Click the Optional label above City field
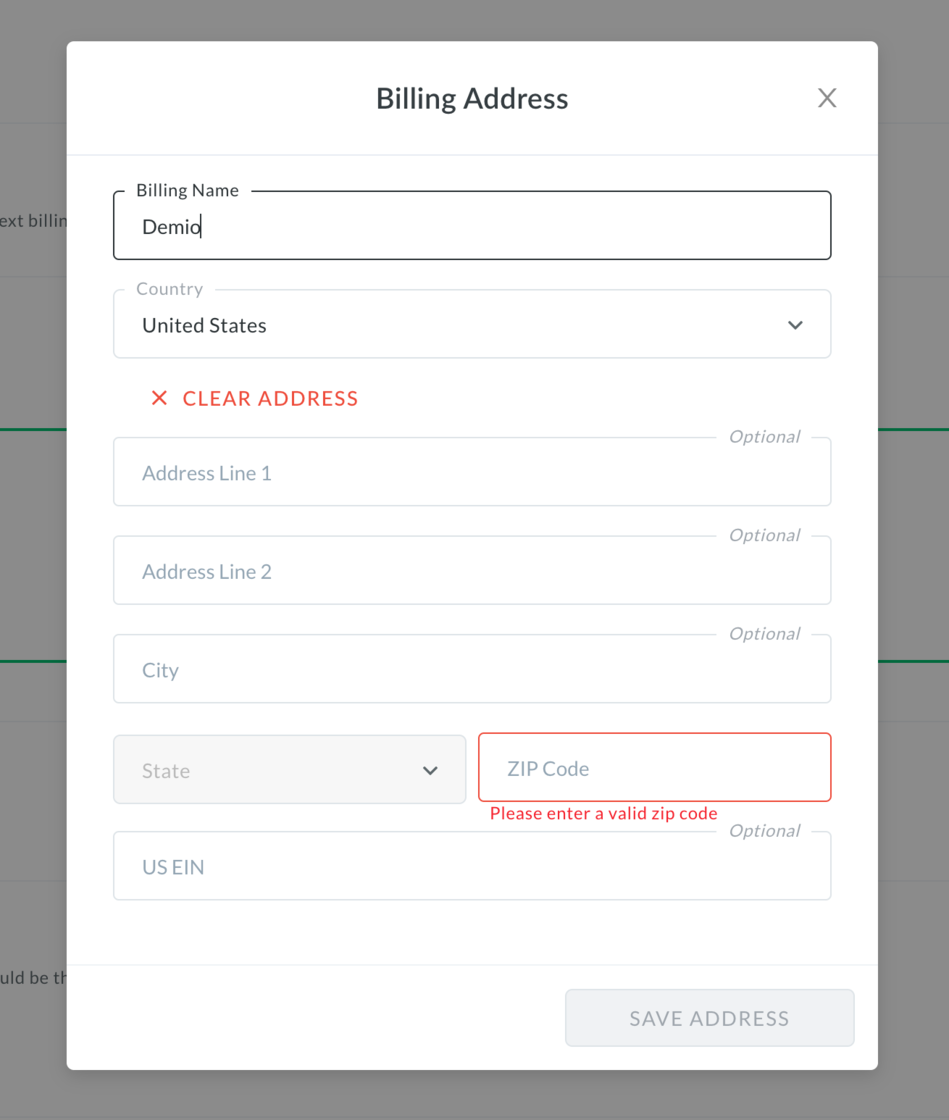The width and height of the screenshot is (949, 1120). [764, 633]
